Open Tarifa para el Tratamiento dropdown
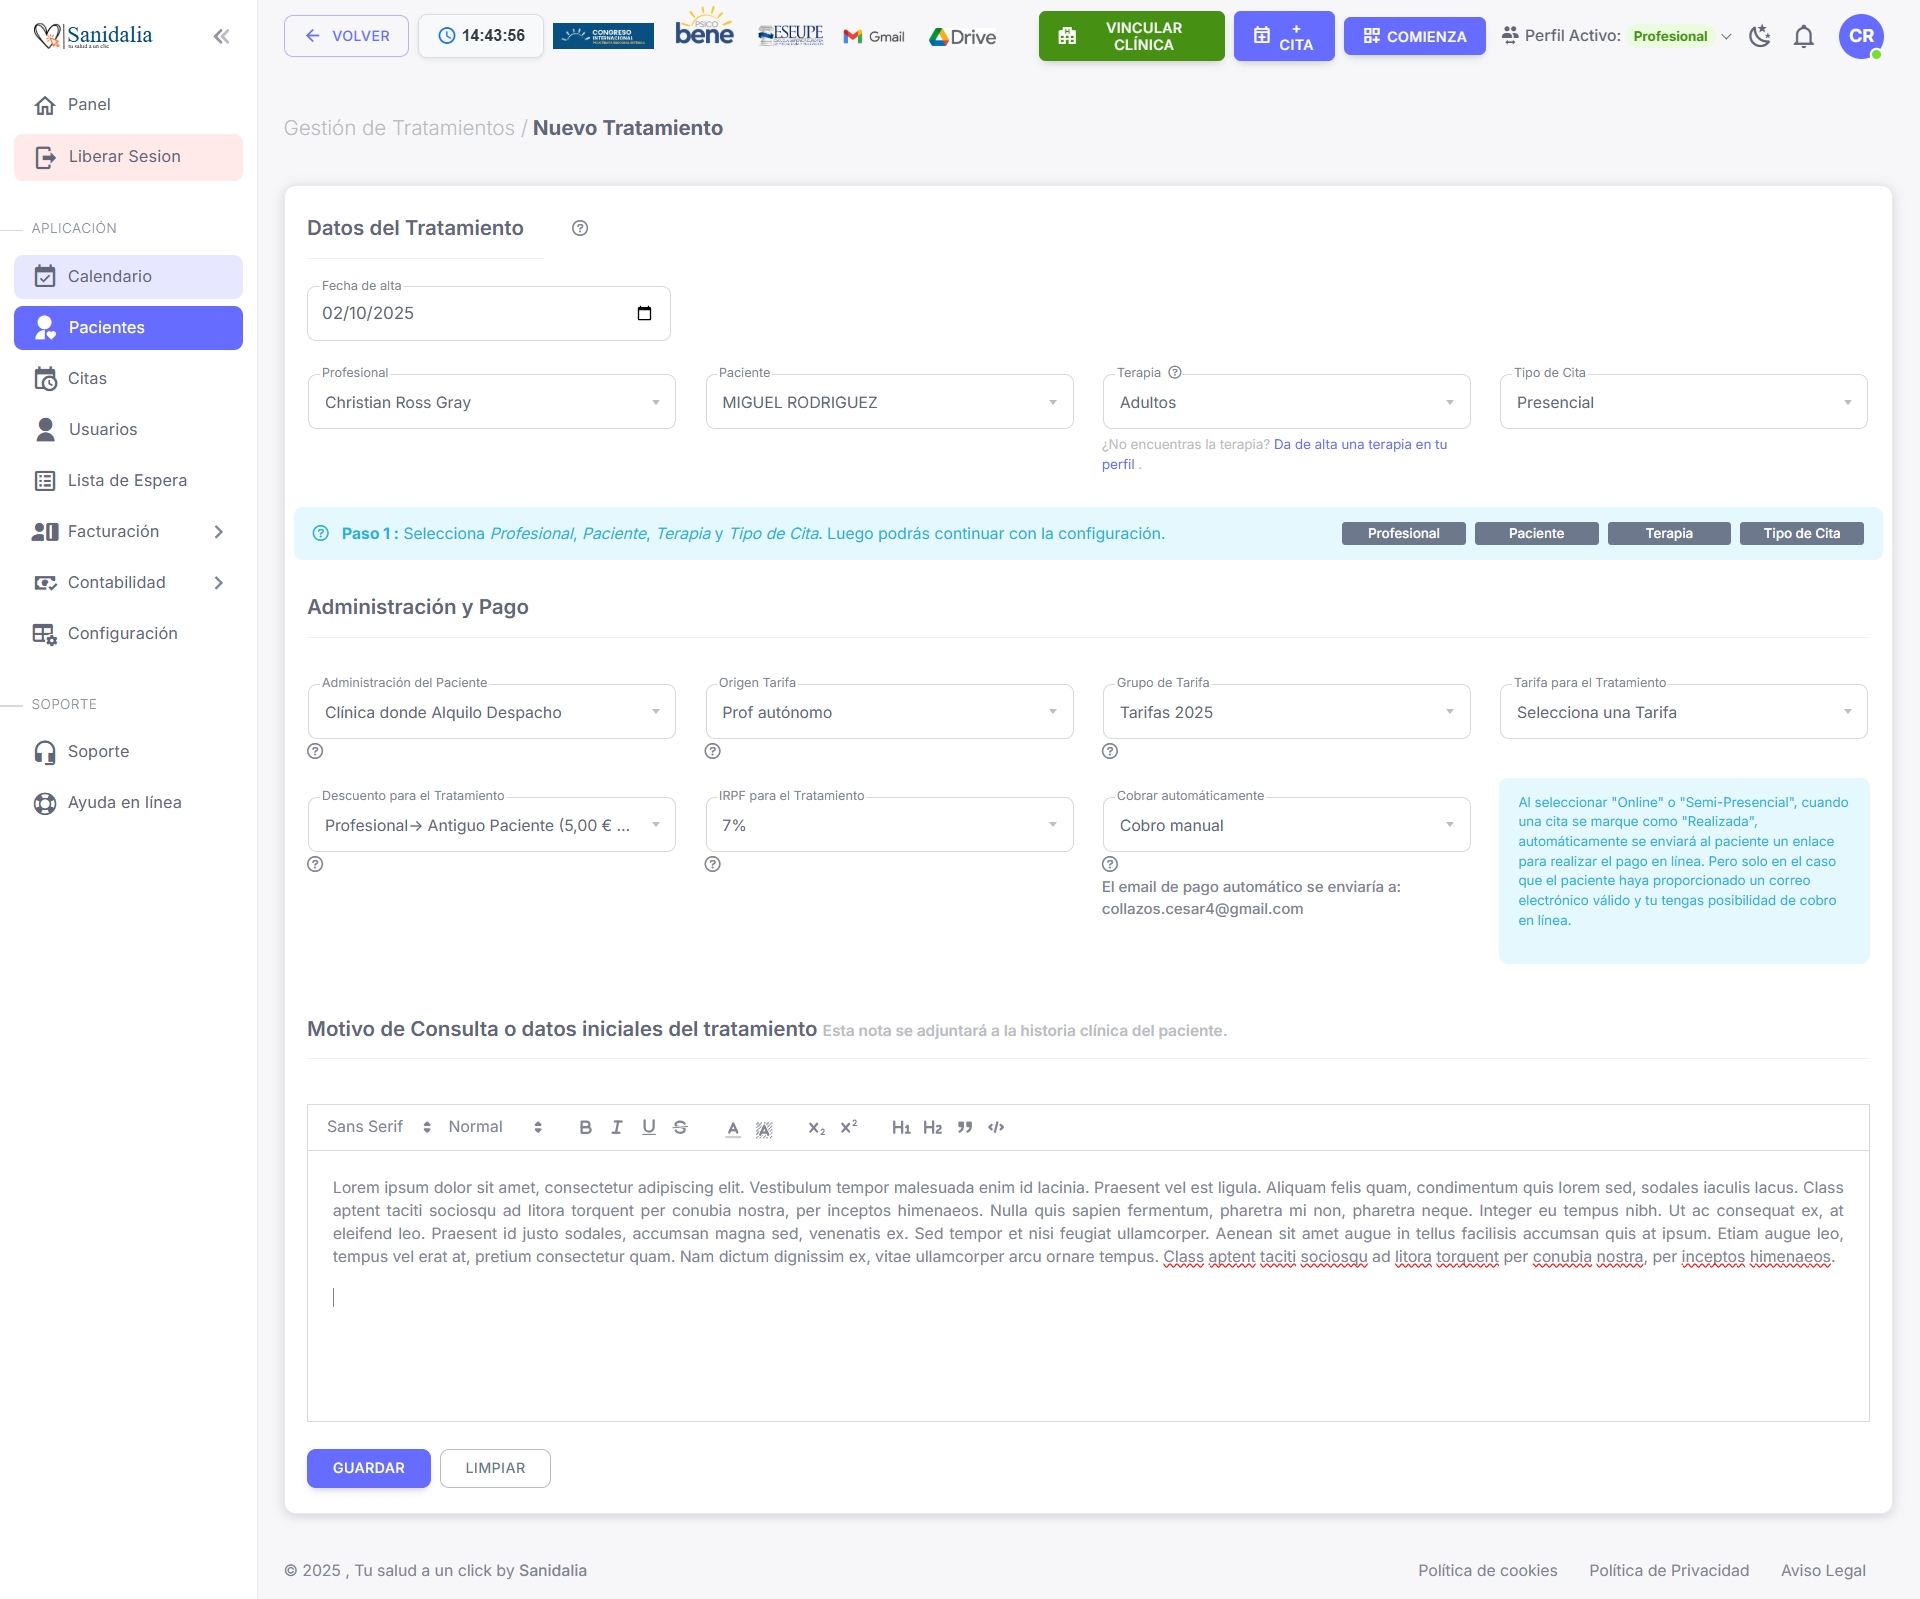 coord(1683,712)
